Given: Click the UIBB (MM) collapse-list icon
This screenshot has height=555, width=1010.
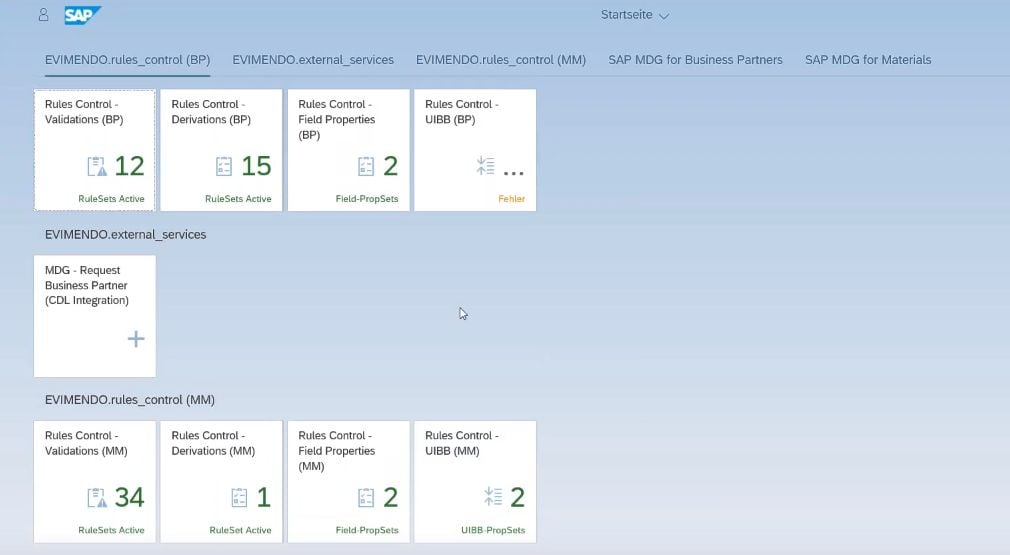Looking at the screenshot, I should coord(493,496).
